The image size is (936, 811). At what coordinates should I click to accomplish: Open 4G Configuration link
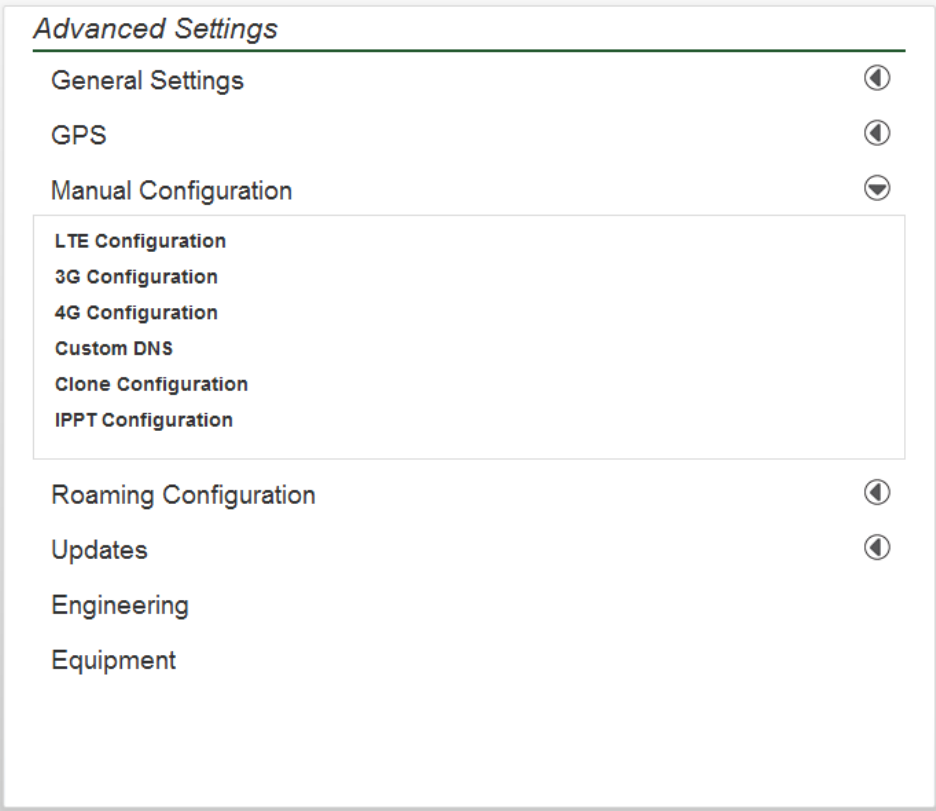pos(136,313)
